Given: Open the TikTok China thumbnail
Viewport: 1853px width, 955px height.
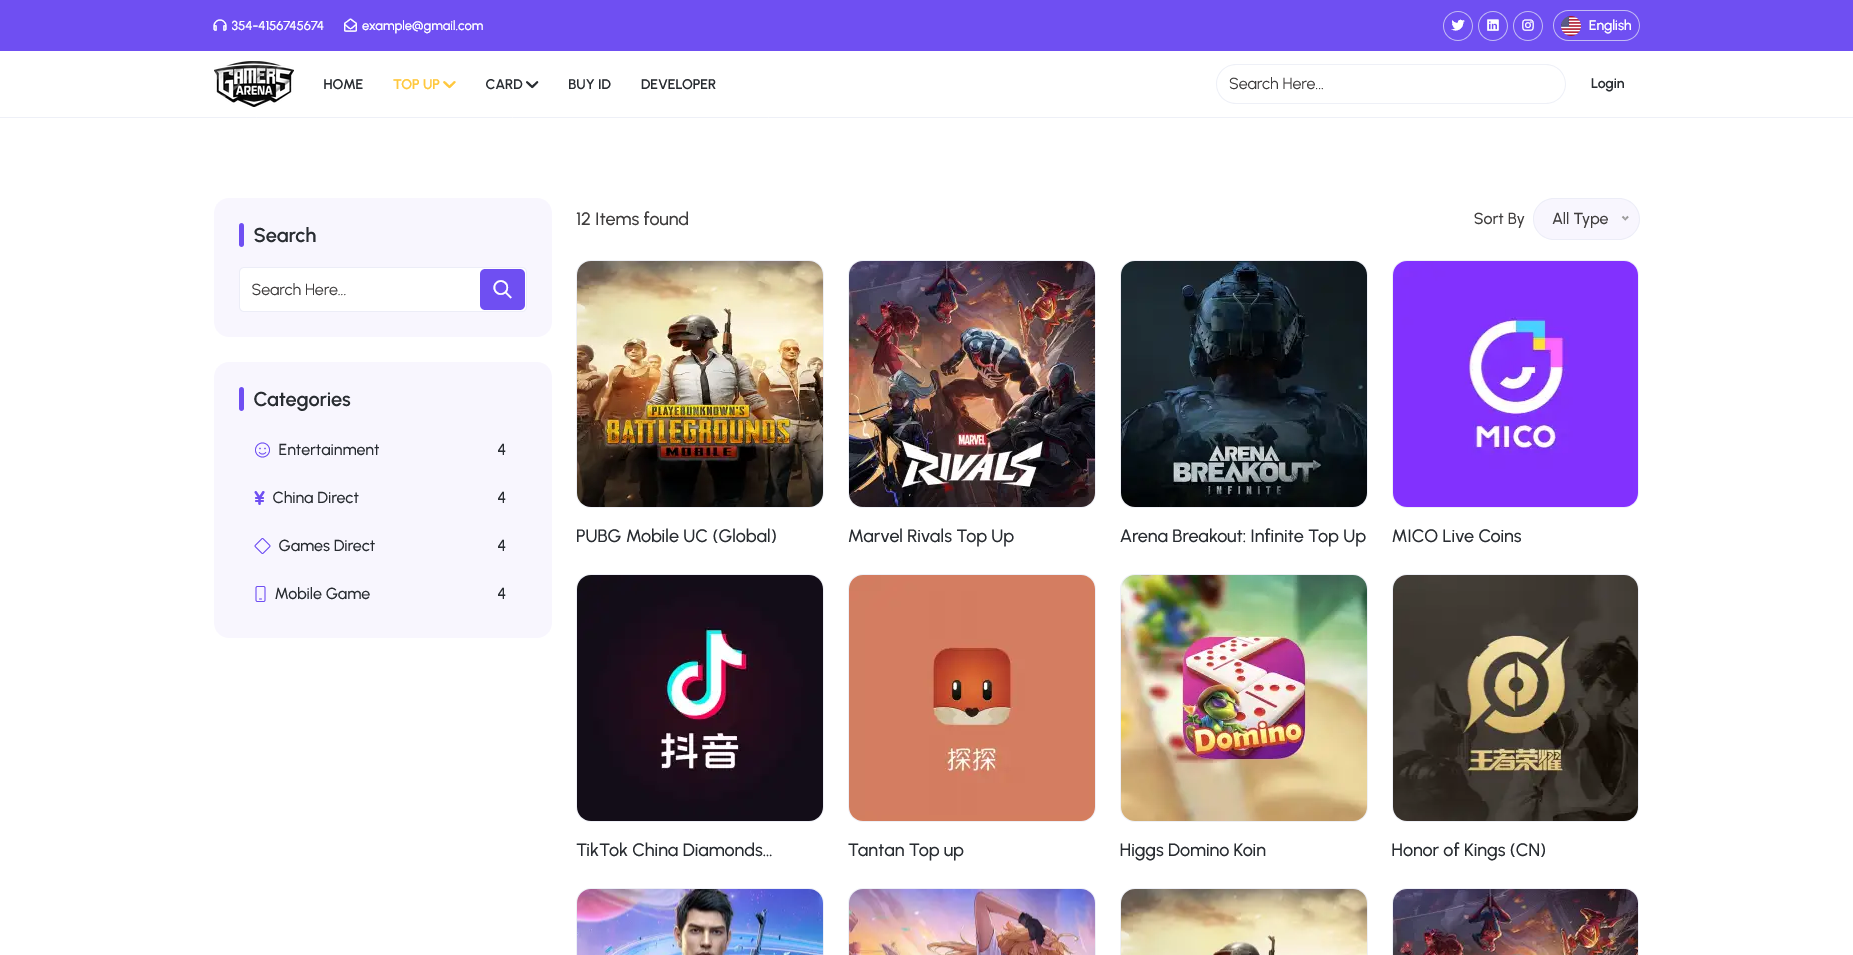Looking at the screenshot, I should [700, 698].
